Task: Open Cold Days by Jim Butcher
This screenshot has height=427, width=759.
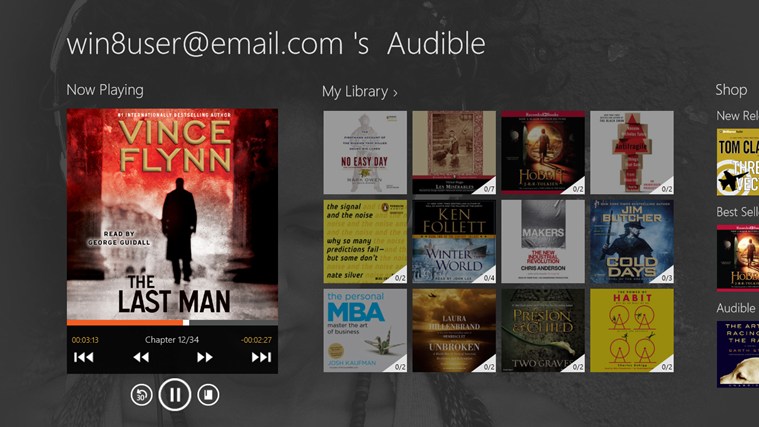Action: point(632,241)
